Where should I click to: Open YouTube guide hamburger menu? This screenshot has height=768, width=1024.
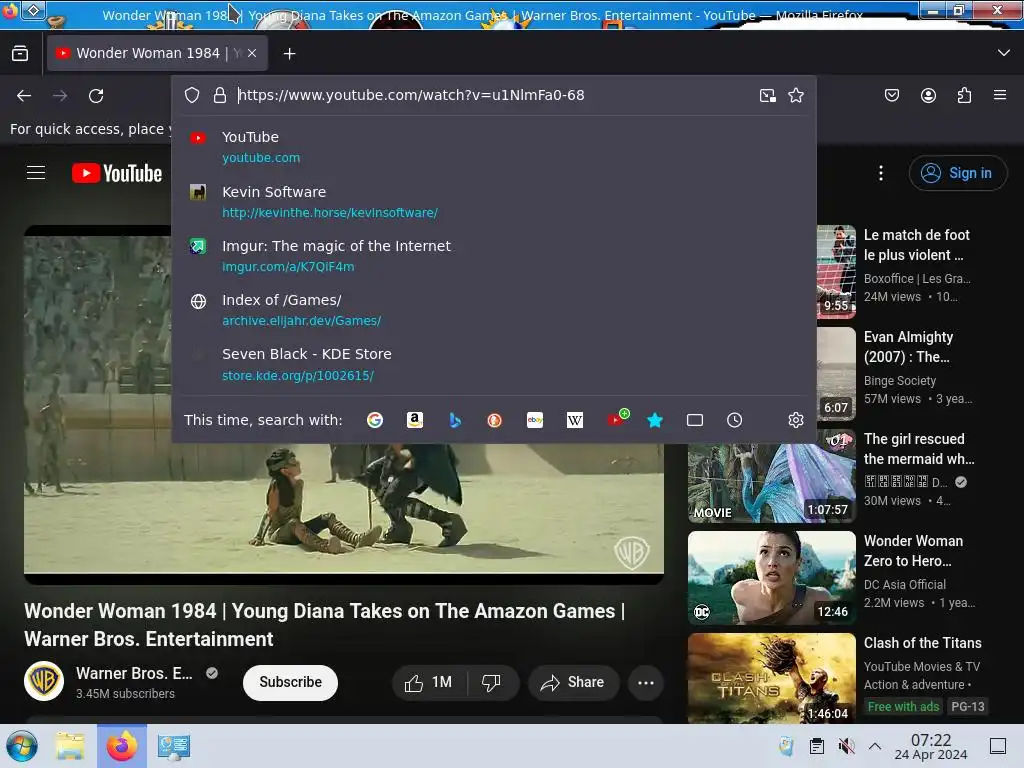pos(36,172)
